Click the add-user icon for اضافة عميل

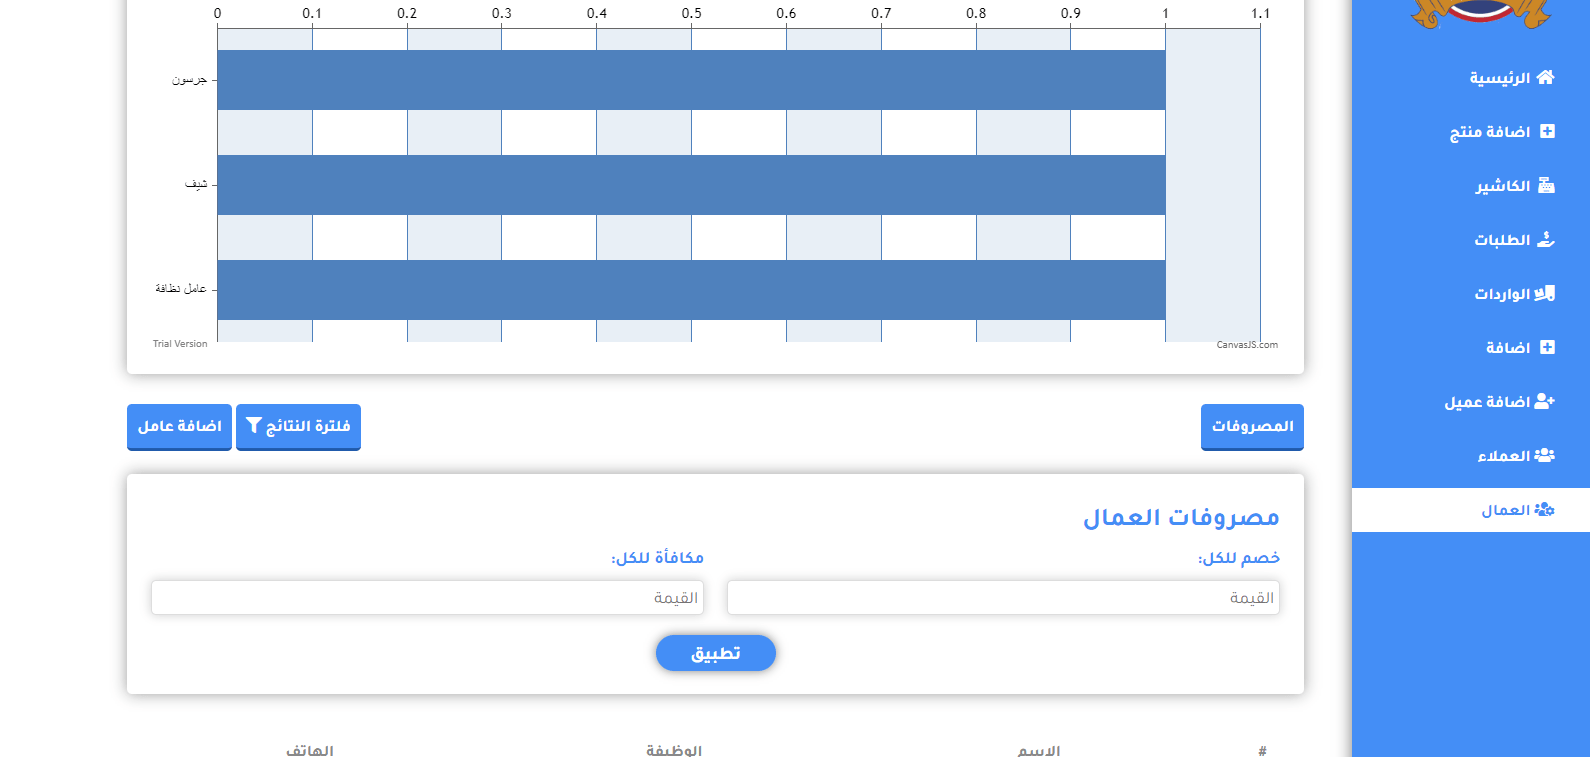tap(1545, 402)
